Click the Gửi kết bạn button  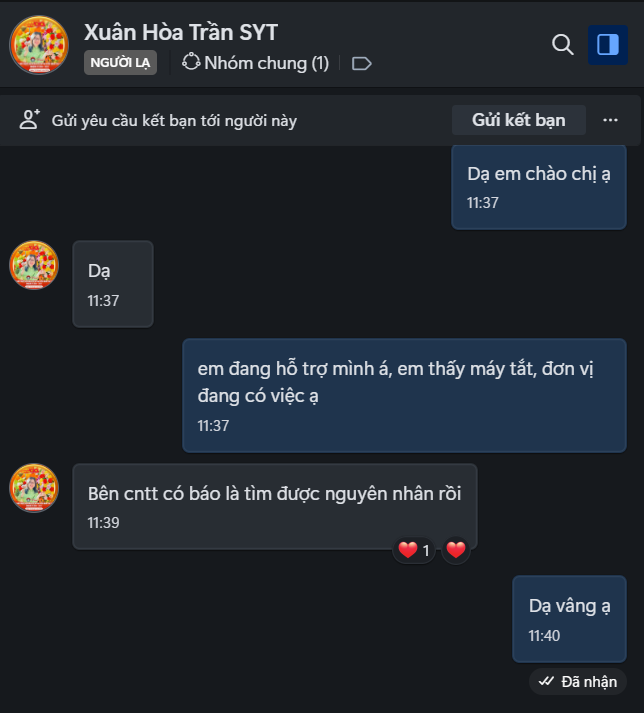[518, 120]
